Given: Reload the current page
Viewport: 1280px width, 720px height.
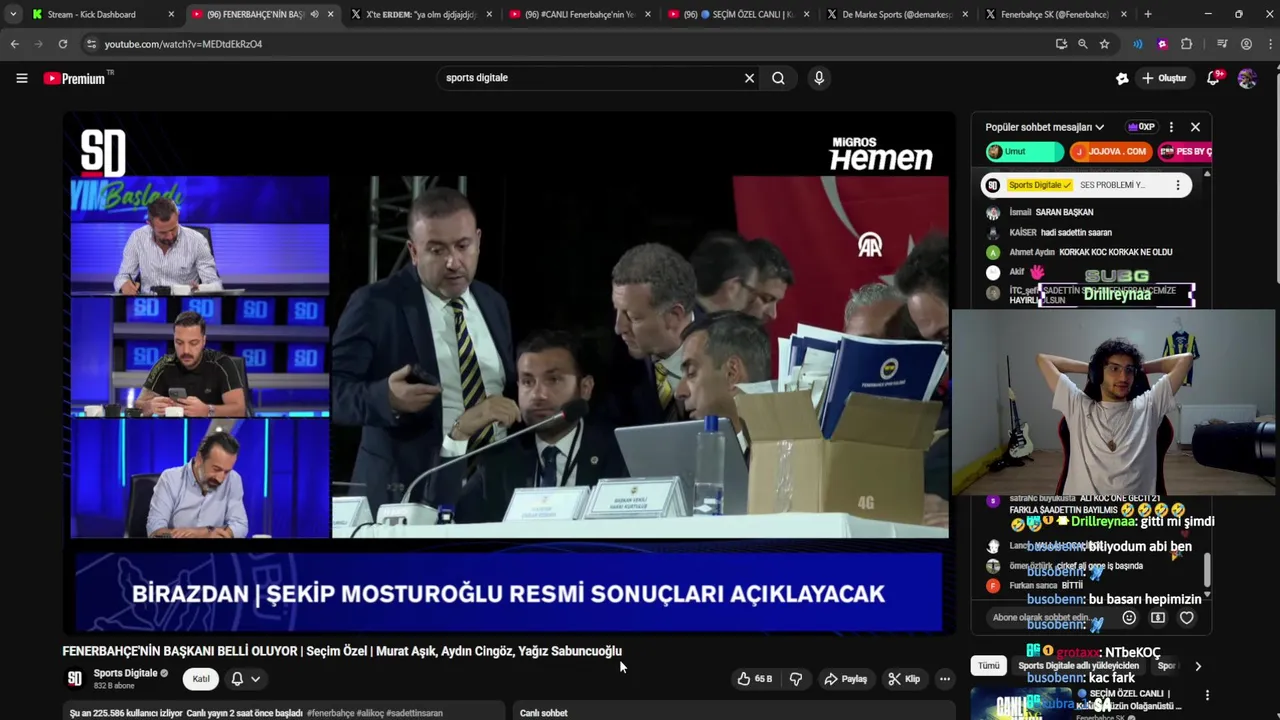Looking at the screenshot, I should [62, 44].
